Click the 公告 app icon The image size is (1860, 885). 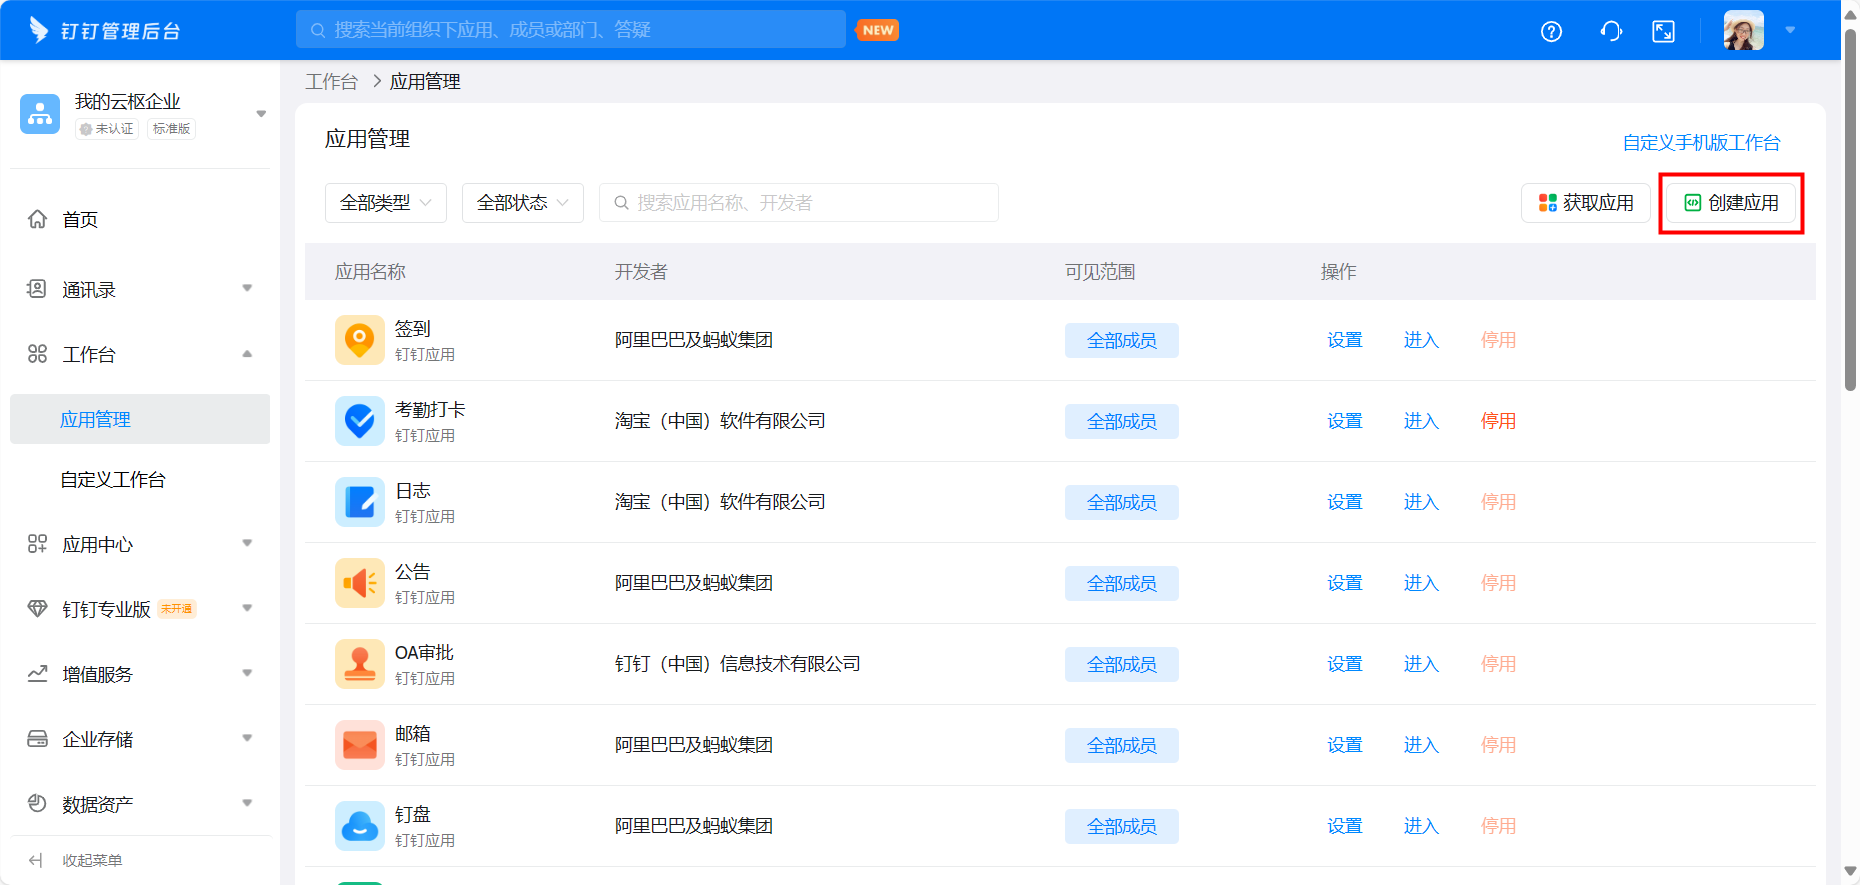point(360,583)
